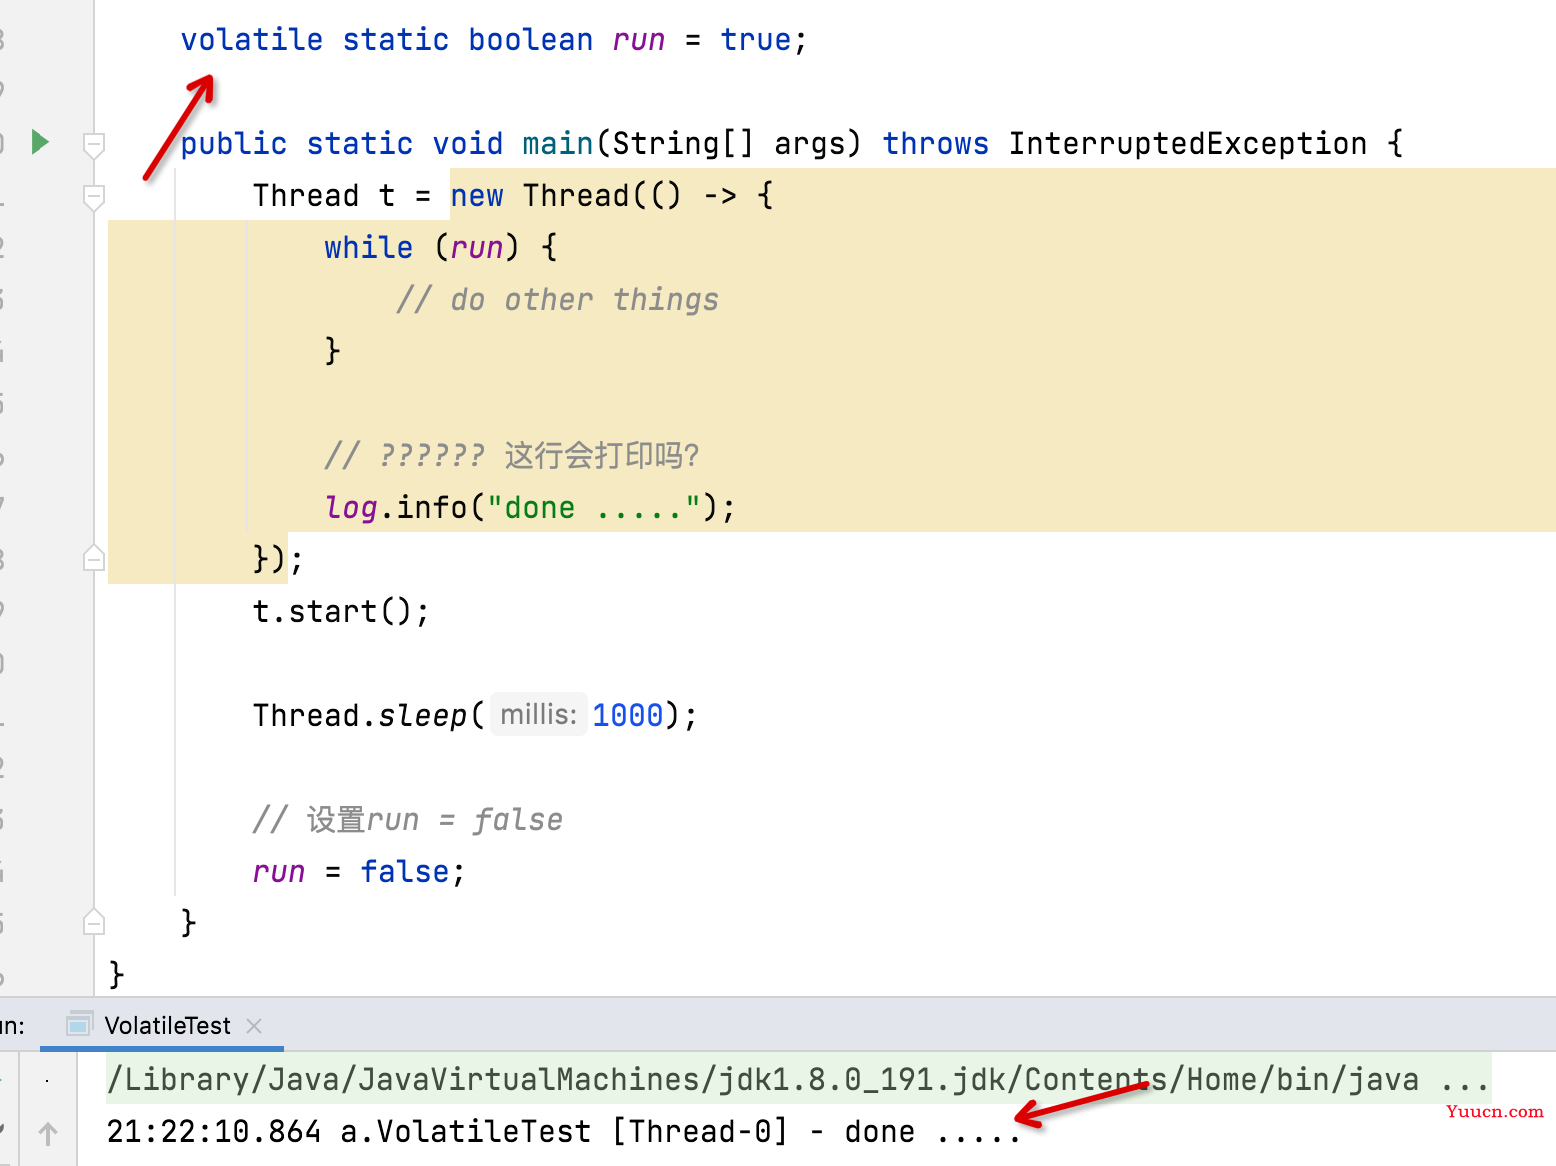Click the t.start() call line
The width and height of the screenshot is (1556, 1166).
click(341, 611)
